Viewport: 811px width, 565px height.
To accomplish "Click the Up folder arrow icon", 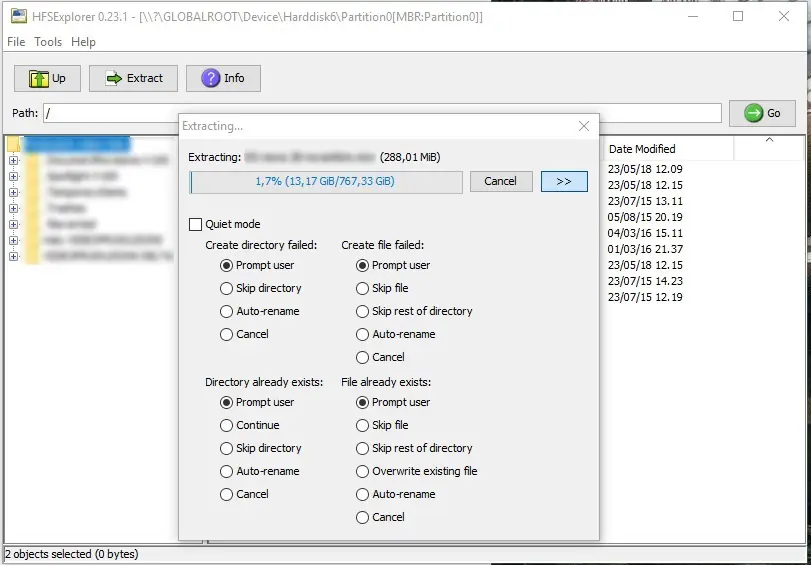I will pyautogui.click(x=38, y=79).
